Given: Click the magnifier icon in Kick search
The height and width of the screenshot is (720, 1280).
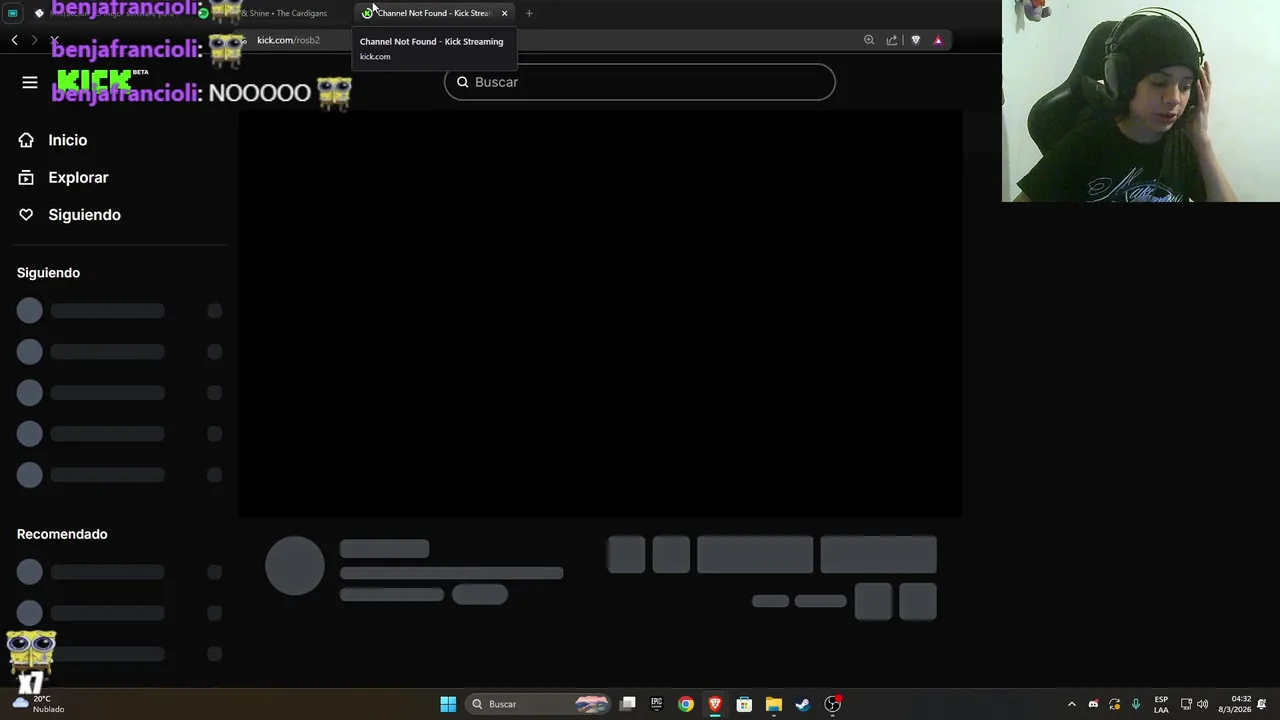Looking at the screenshot, I should pyautogui.click(x=462, y=82).
